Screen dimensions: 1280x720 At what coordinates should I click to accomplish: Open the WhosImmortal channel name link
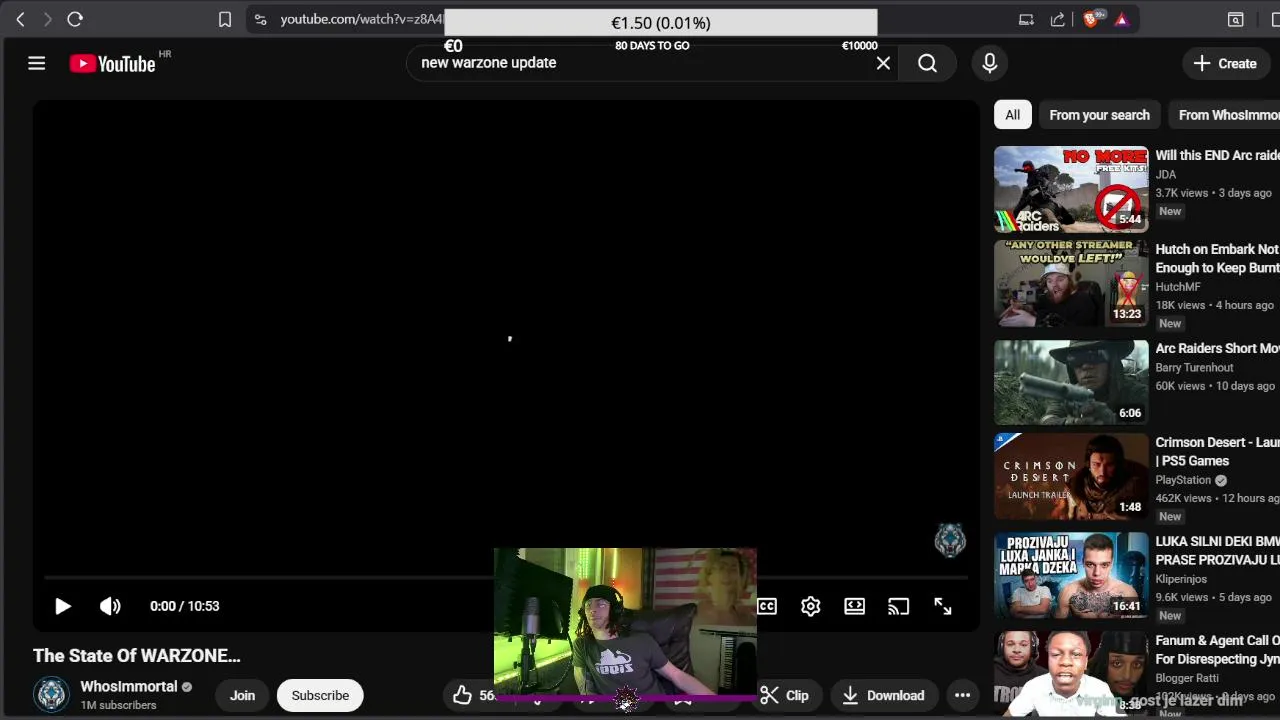tap(129, 686)
